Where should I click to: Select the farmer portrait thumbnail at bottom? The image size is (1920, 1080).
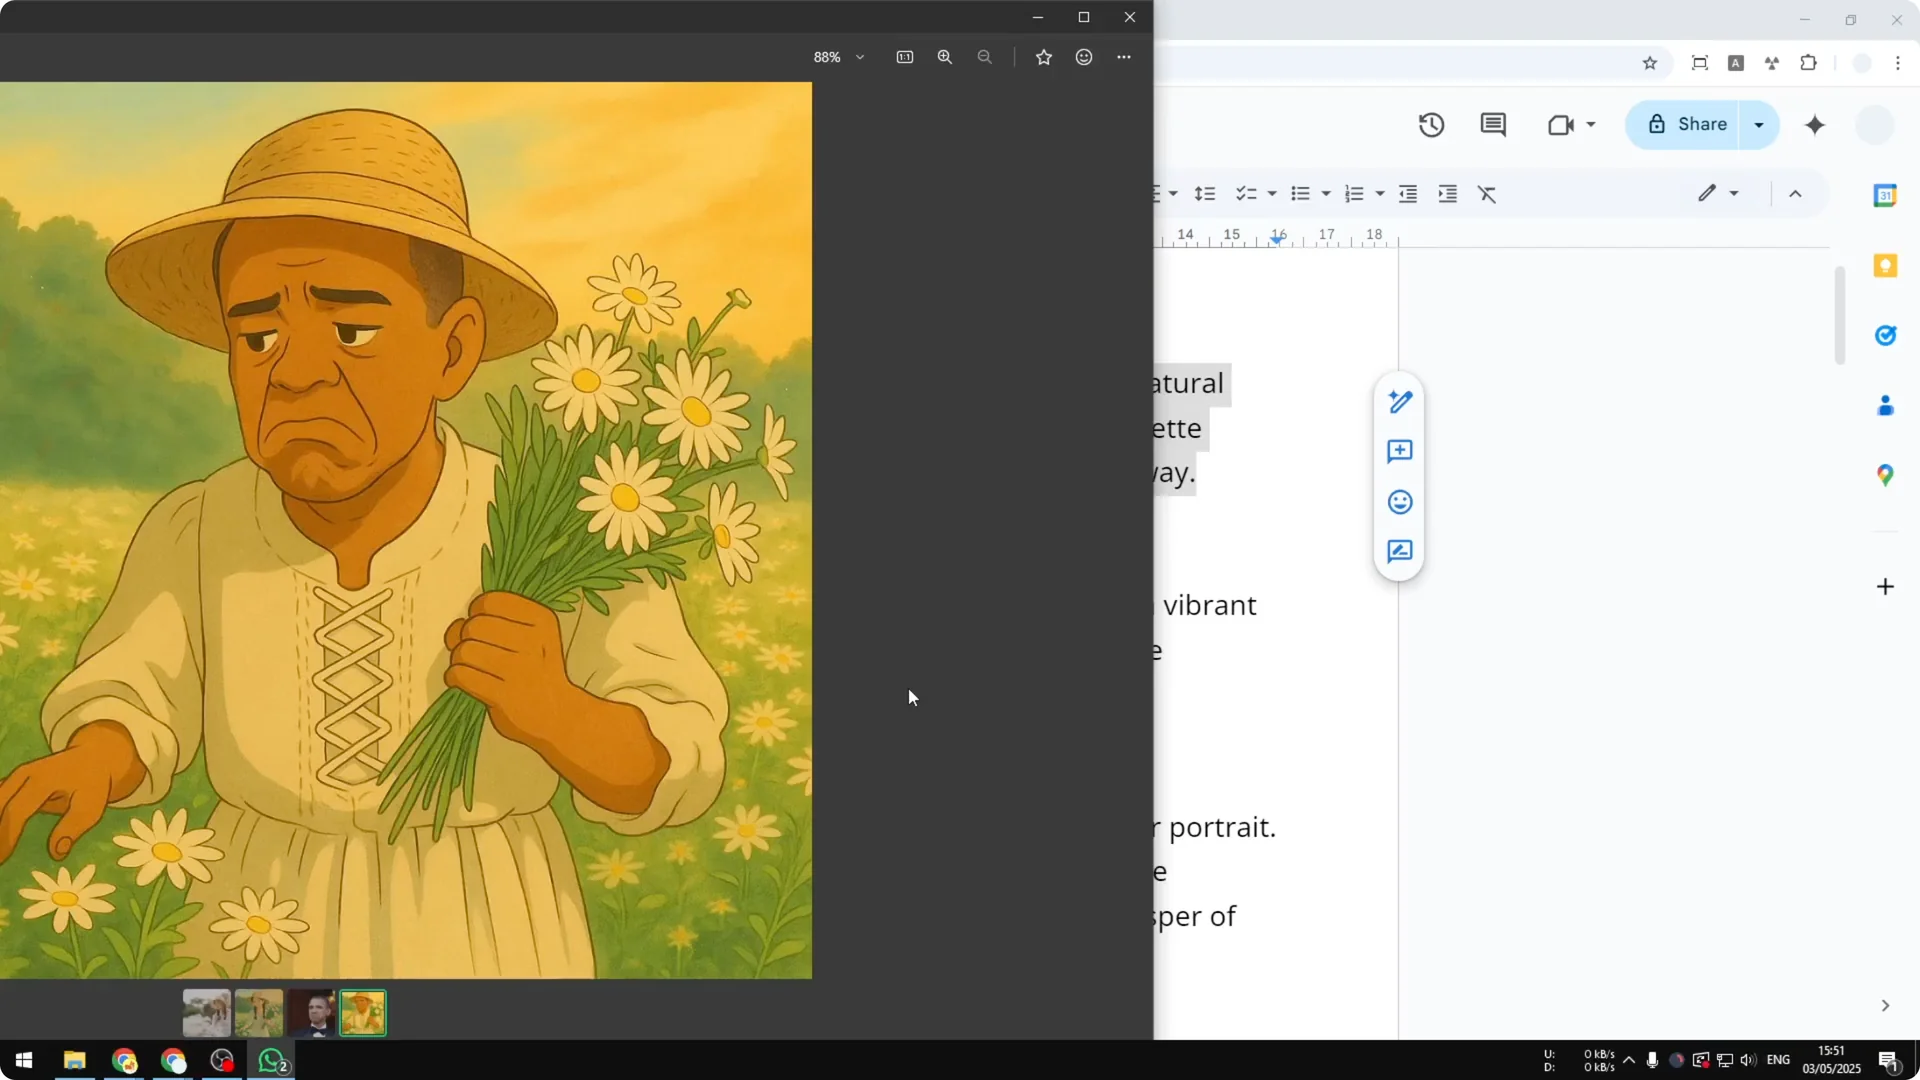[362, 1012]
